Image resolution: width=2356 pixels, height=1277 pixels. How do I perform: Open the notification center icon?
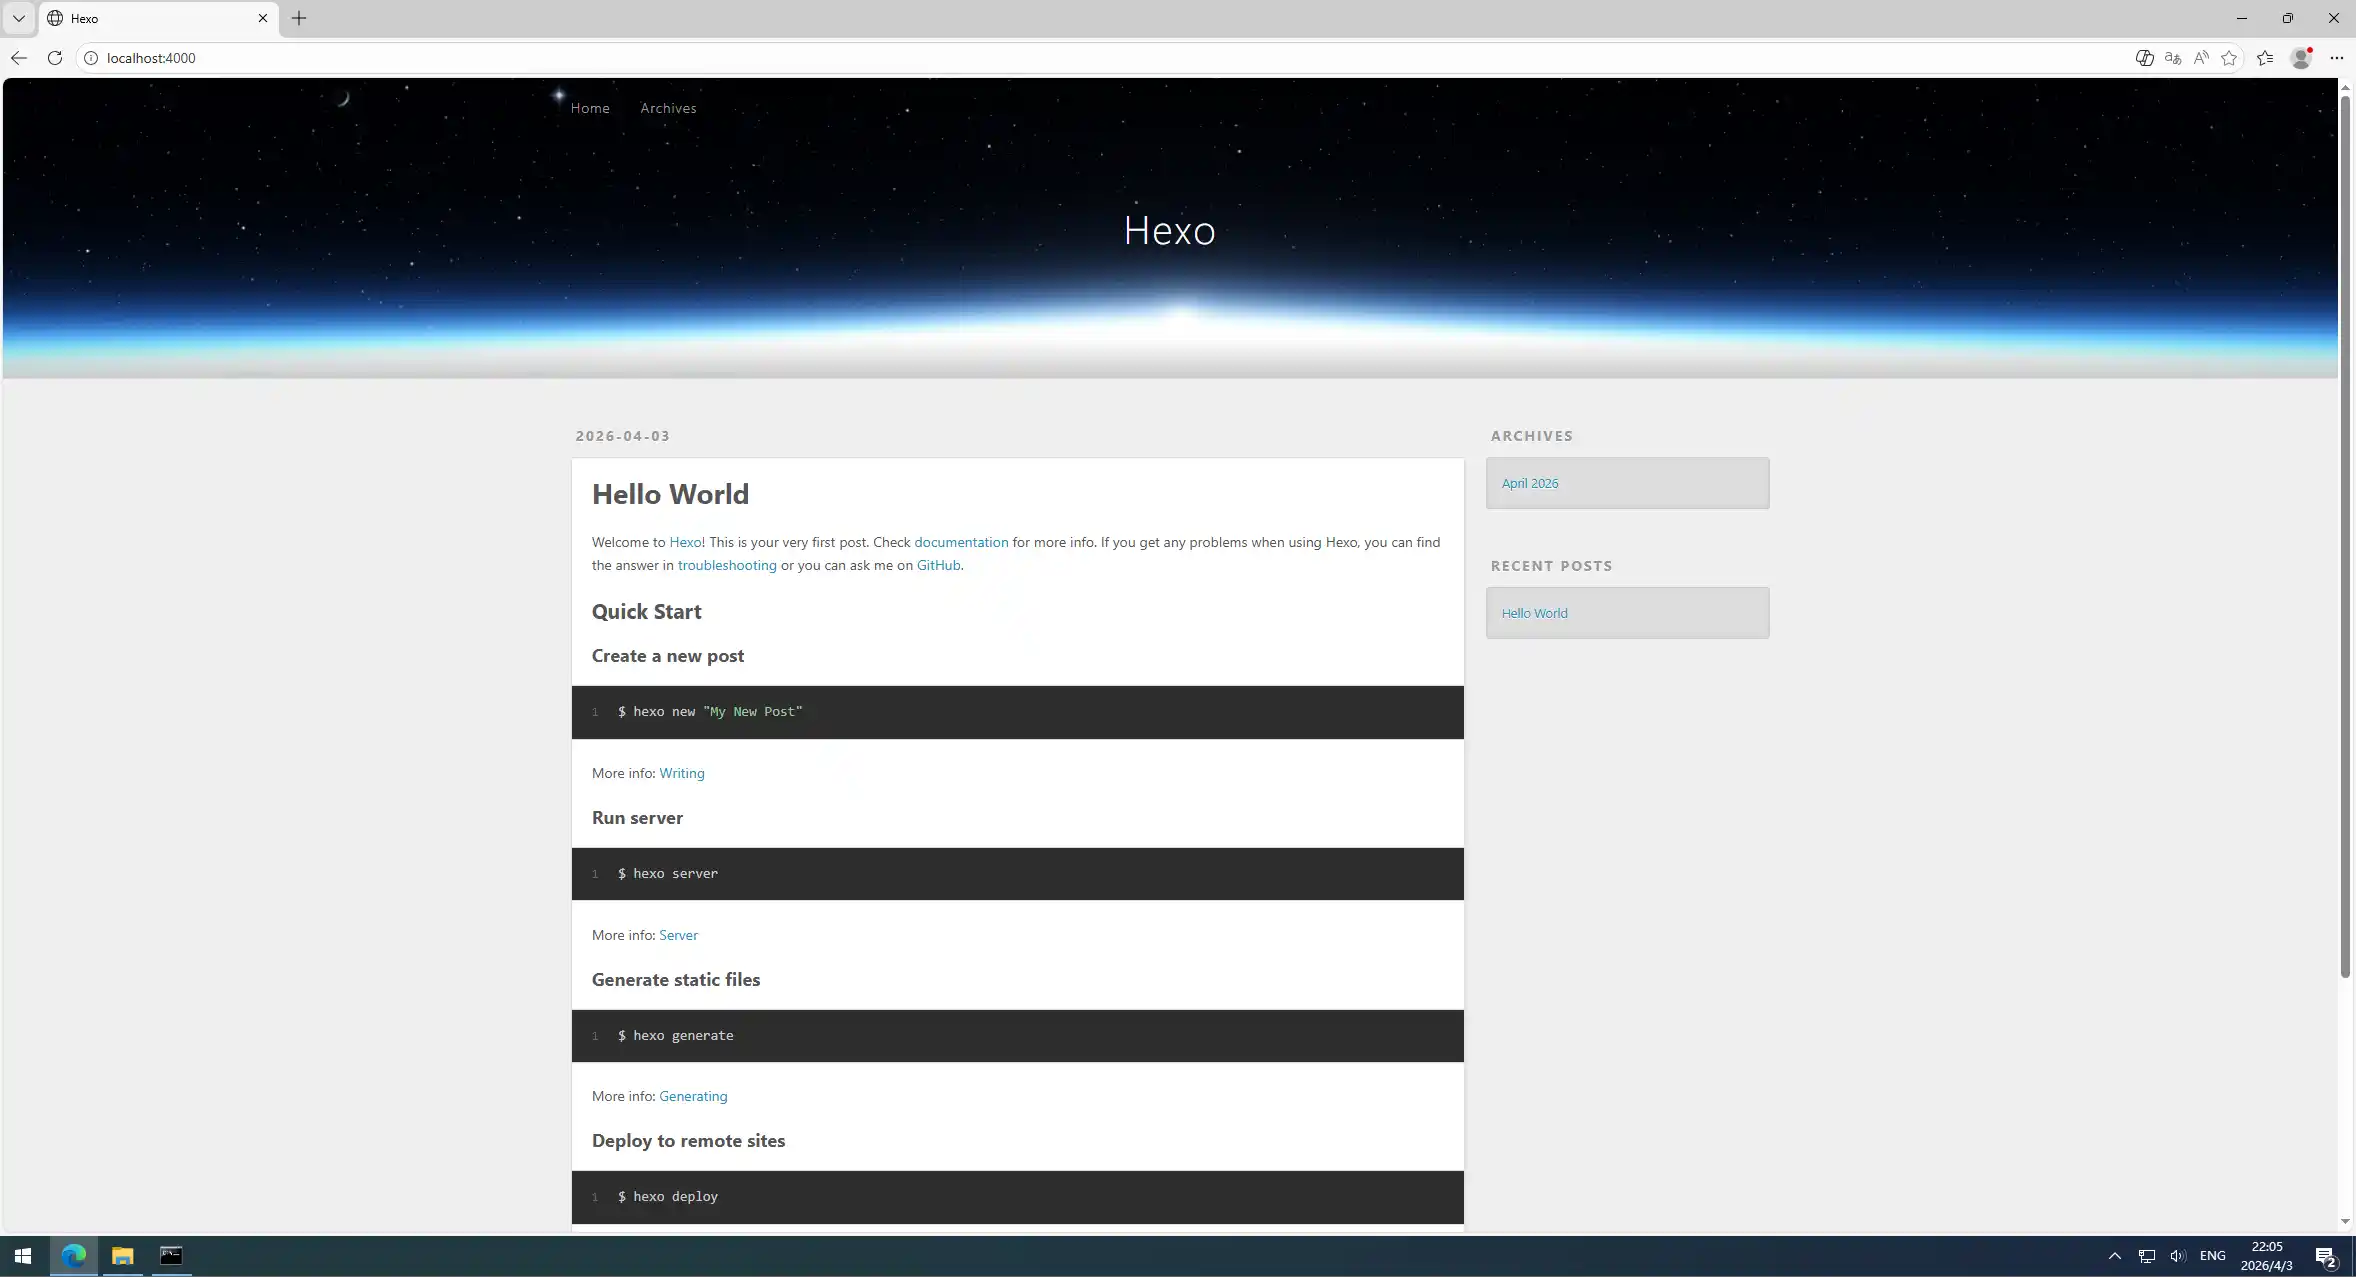[x=2325, y=1256]
